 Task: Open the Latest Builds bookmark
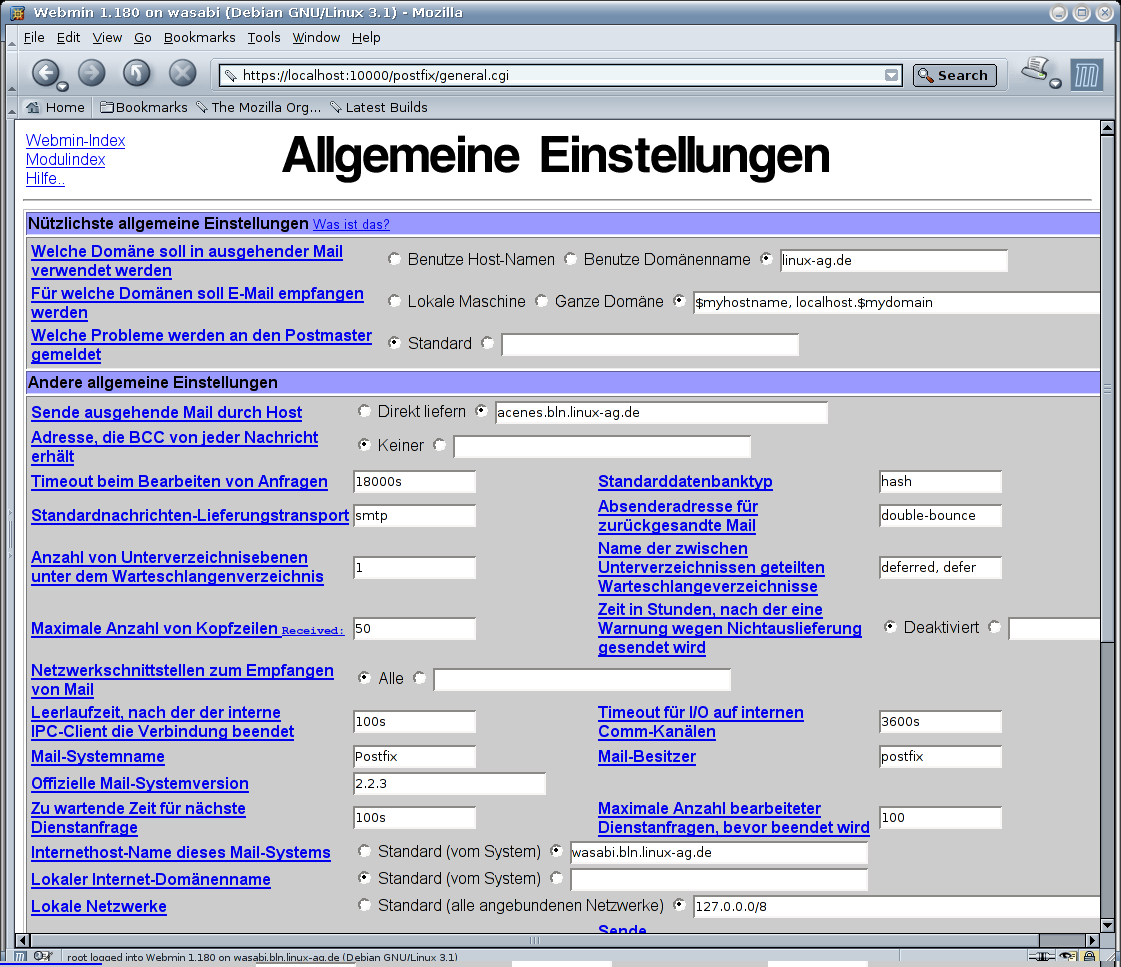378,107
